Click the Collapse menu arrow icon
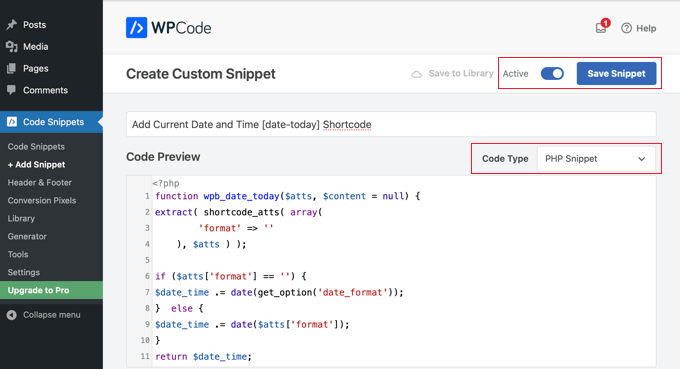The width and height of the screenshot is (680, 369). (12, 315)
